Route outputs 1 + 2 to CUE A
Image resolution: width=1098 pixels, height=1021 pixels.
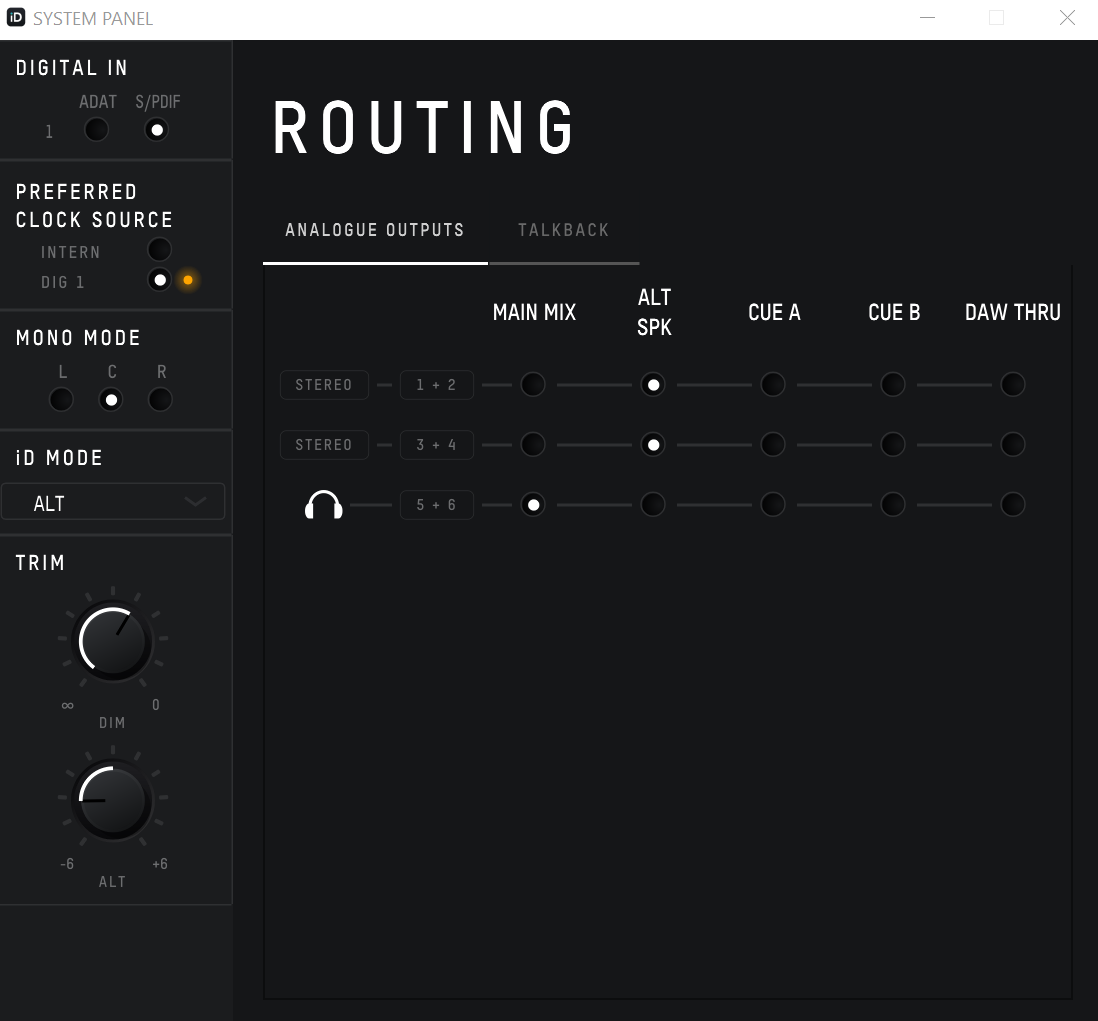tap(773, 384)
